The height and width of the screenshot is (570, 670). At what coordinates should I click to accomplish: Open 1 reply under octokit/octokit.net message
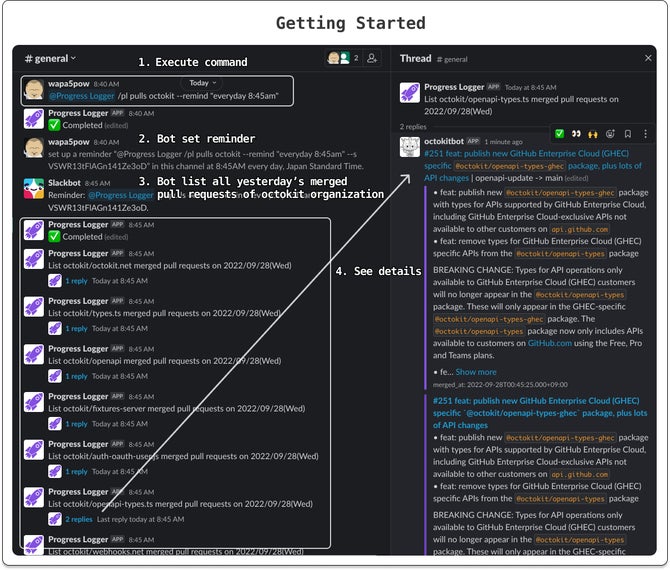(x=76, y=281)
